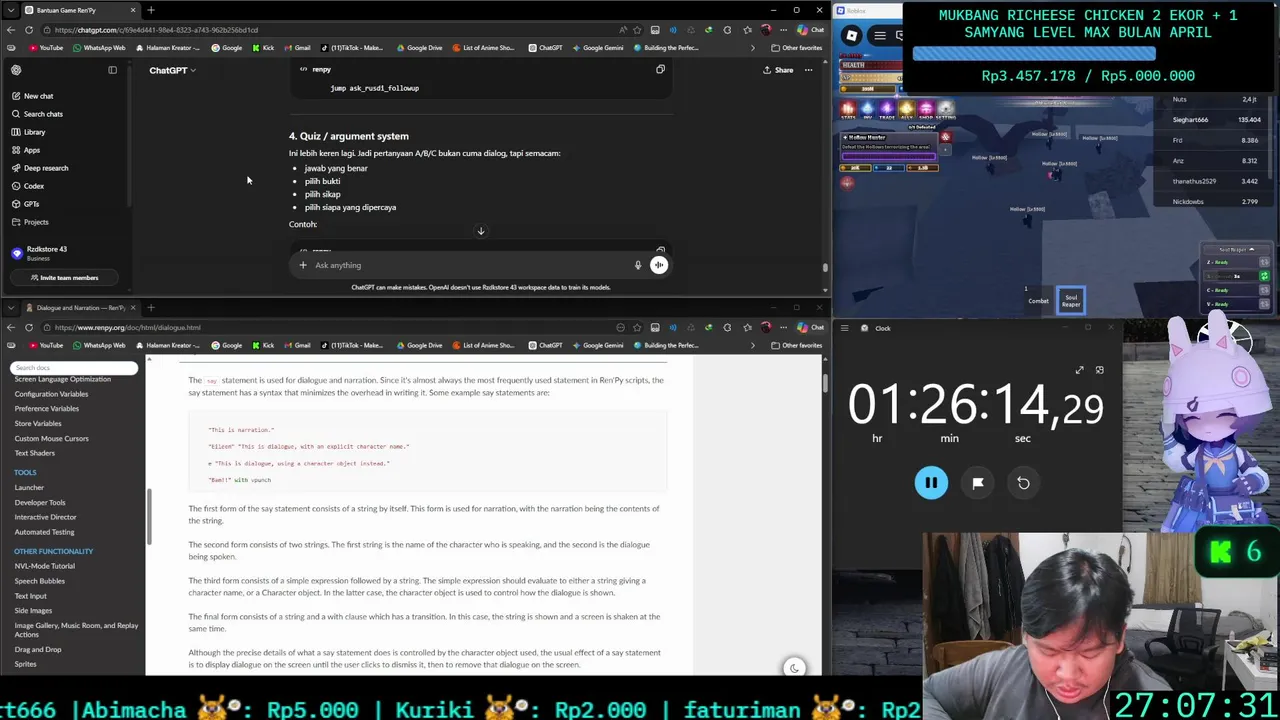
Task: Open conversation options menu beside Share
Action: (x=808, y=70)
